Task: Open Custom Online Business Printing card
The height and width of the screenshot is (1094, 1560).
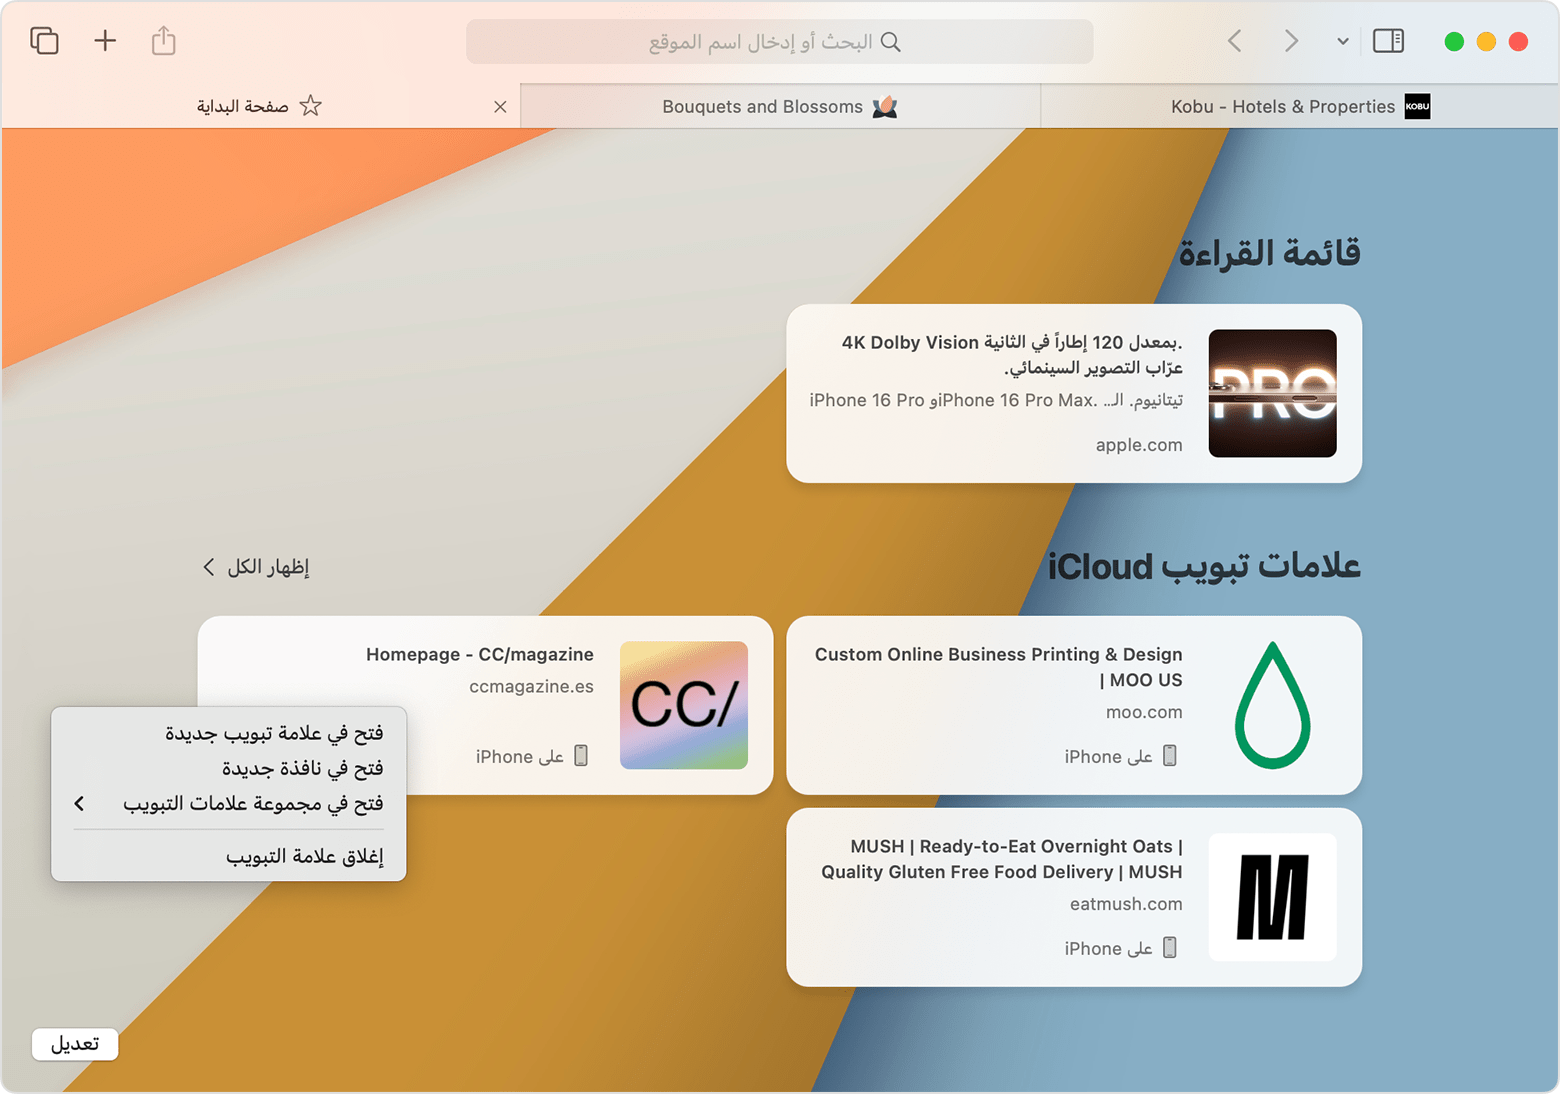Action: 1074,705
